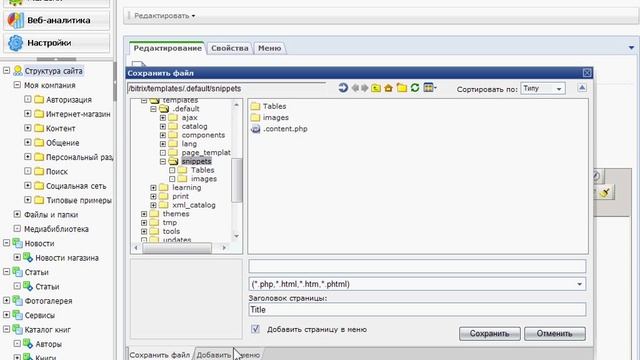Click the Каталог книг module icon
Viewport: 640px width, 360px height.
pos(18,329)
